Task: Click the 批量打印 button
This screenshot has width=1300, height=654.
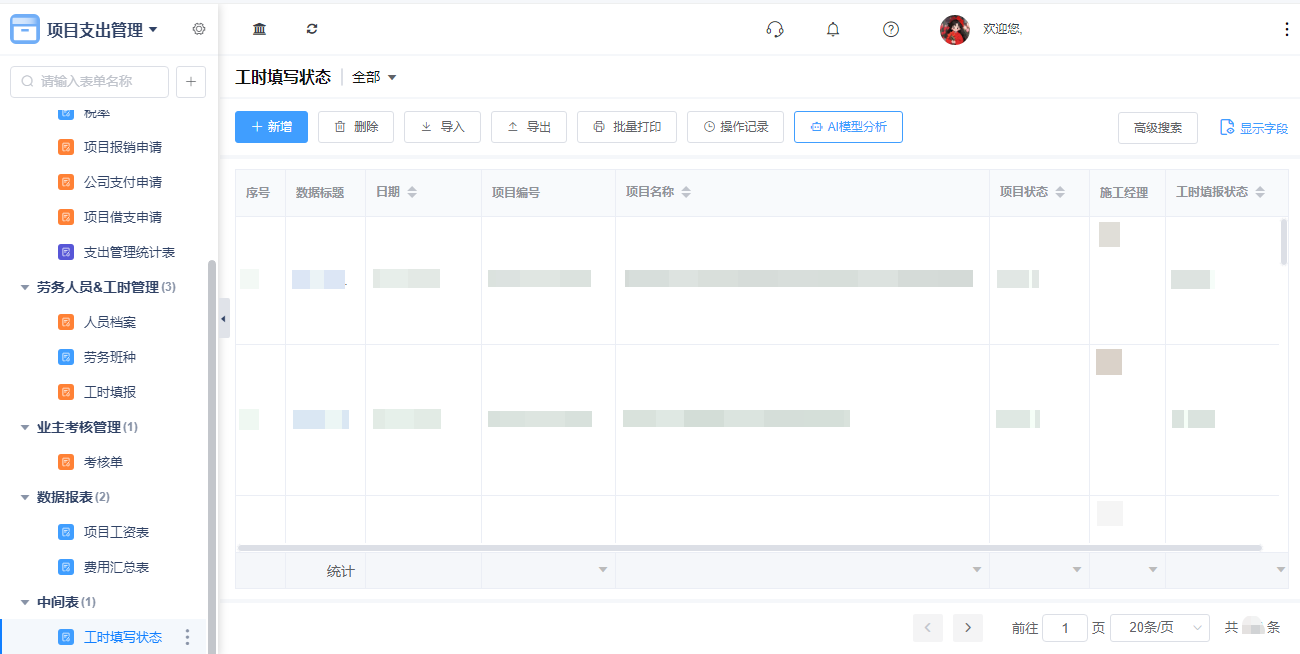Action: (627, 127)
